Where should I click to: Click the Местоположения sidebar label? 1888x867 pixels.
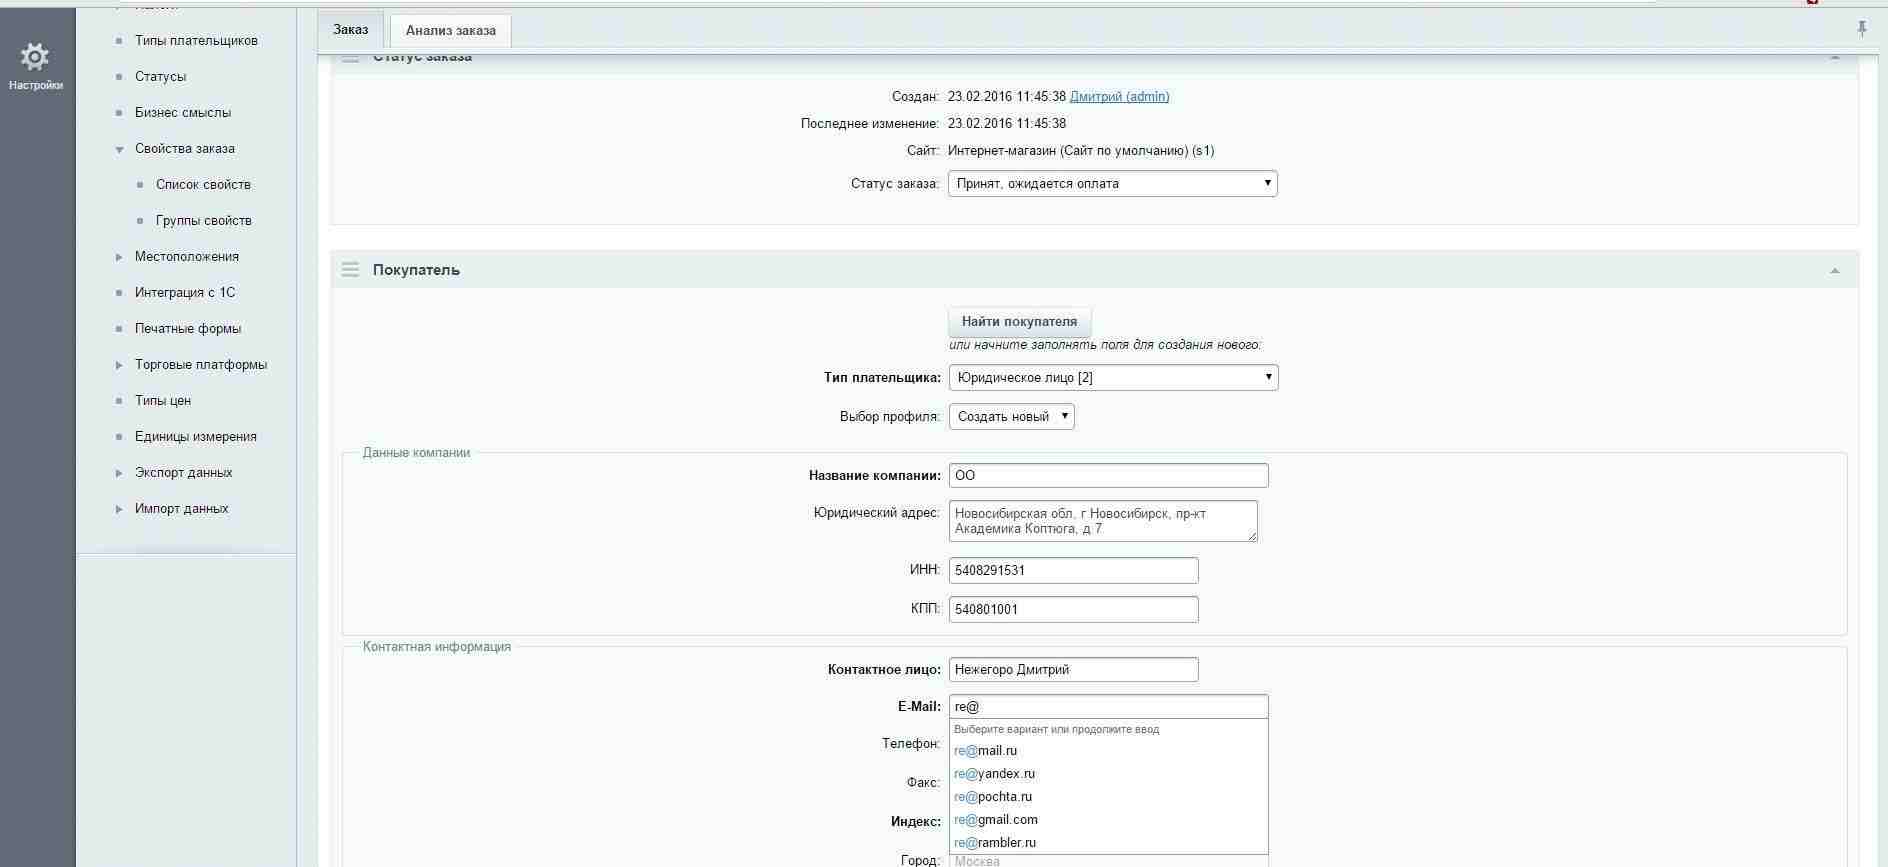pyautogui.click(x=187, y=257)
